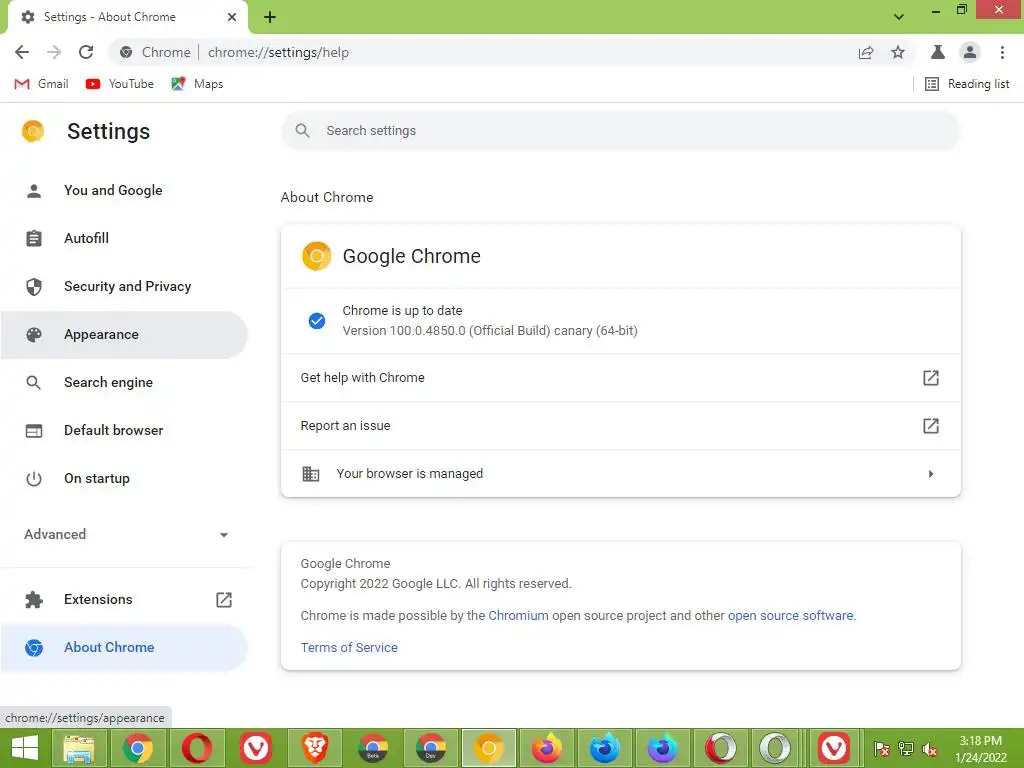Open the tab search chevron in title bar
This screenshot has width=1024, height=768.
point(899,17)
